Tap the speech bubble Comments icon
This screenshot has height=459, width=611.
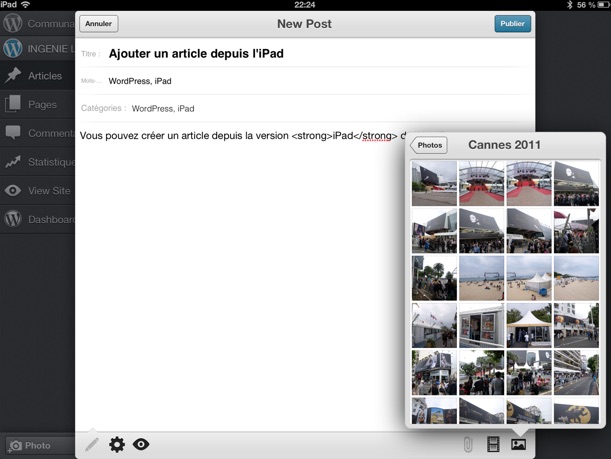(x=13, y=132)
